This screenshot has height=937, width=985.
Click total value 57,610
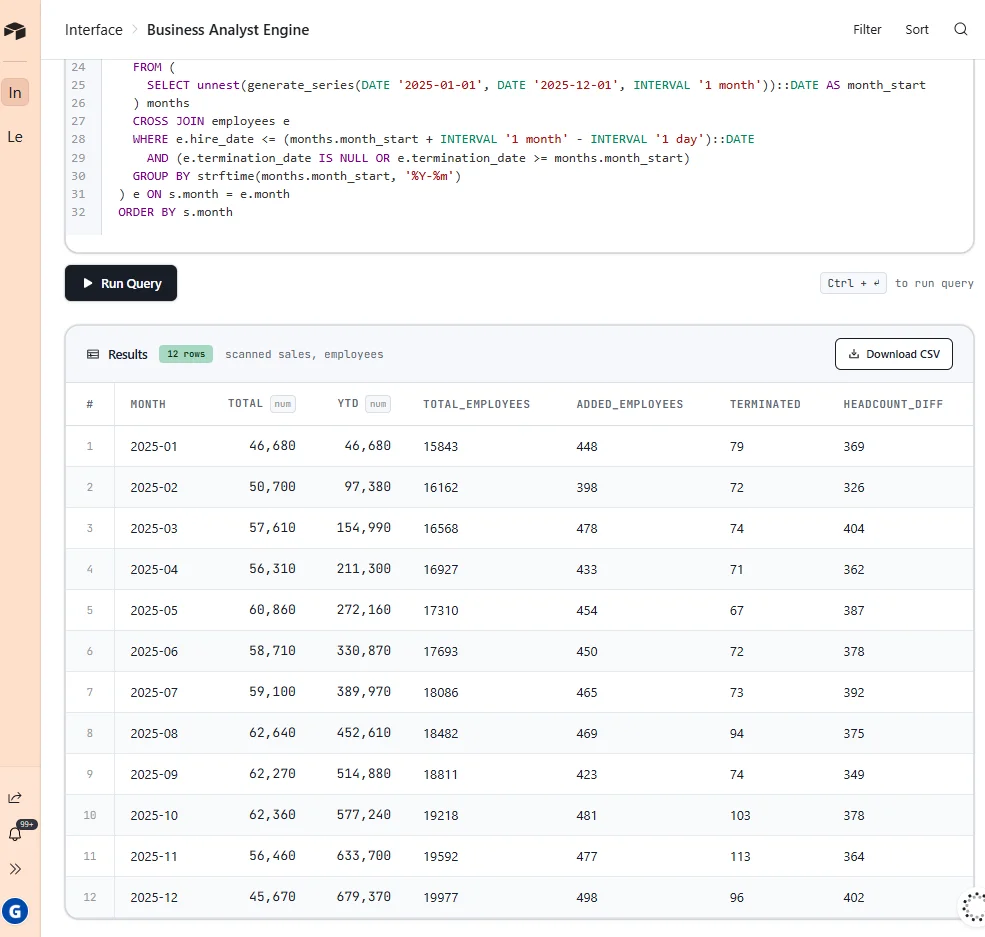pyautogui.click(x=272, y=528)
